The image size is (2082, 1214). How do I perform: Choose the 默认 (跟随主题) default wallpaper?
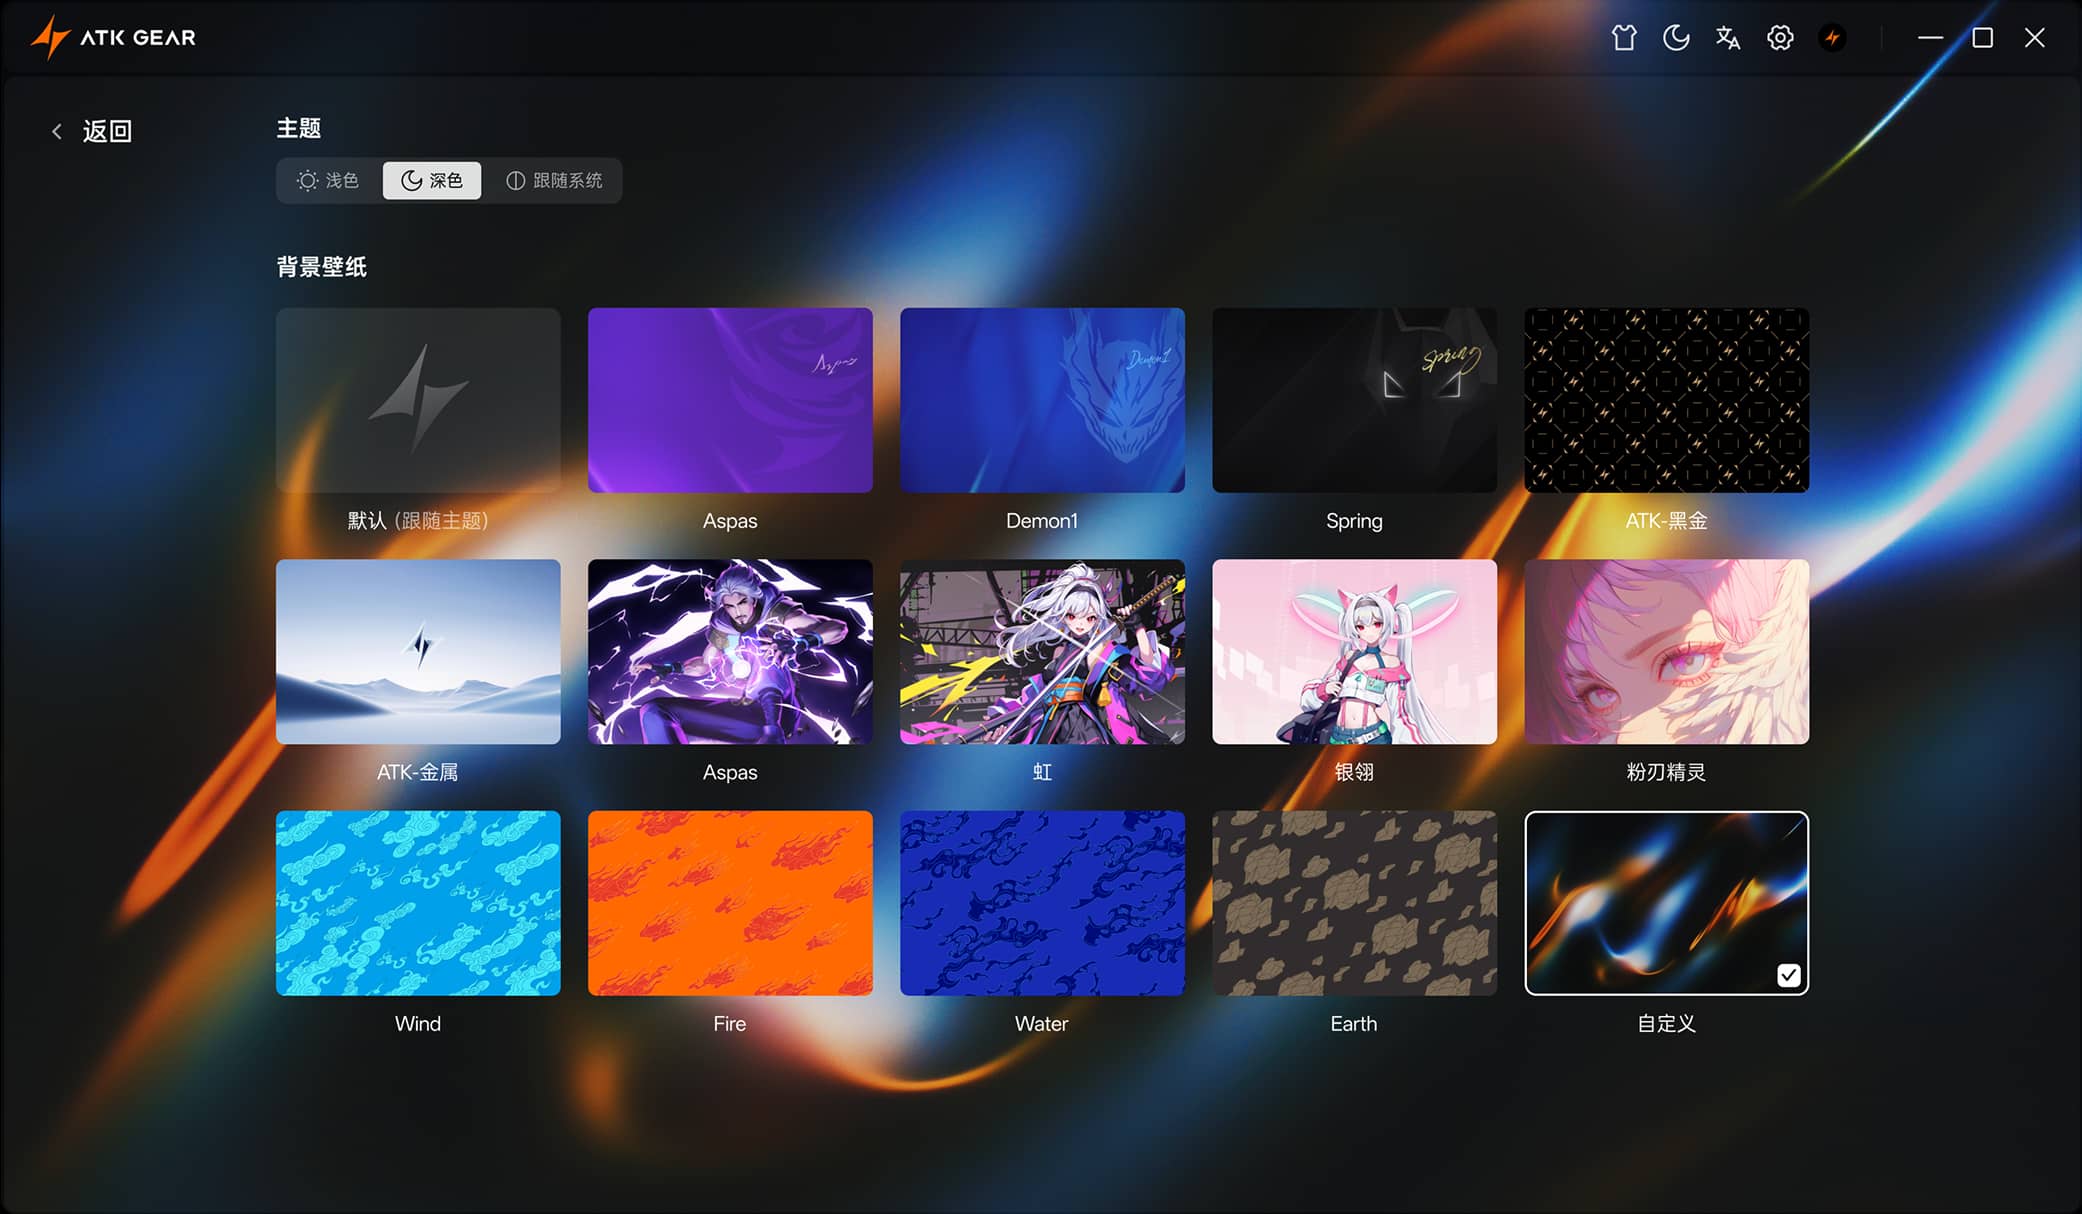point(418,400)
